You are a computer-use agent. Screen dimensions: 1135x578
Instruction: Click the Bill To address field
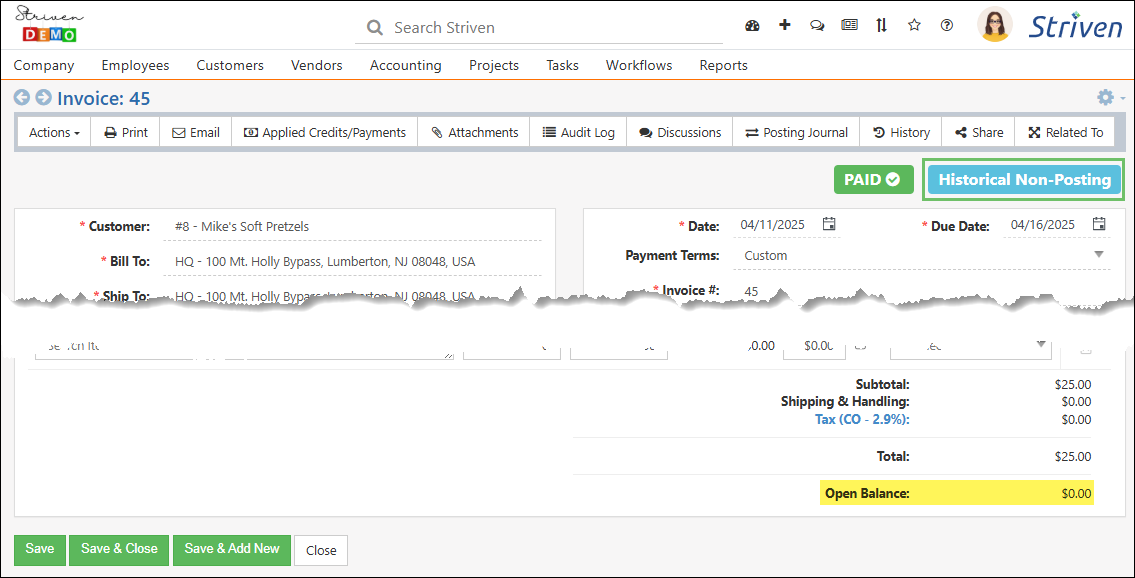point(353,261)
